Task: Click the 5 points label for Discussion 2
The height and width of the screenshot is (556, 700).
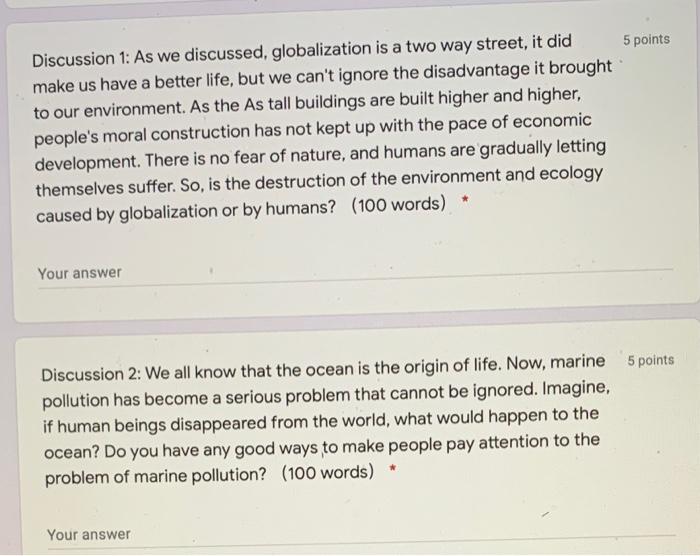Action: (650, 360)
